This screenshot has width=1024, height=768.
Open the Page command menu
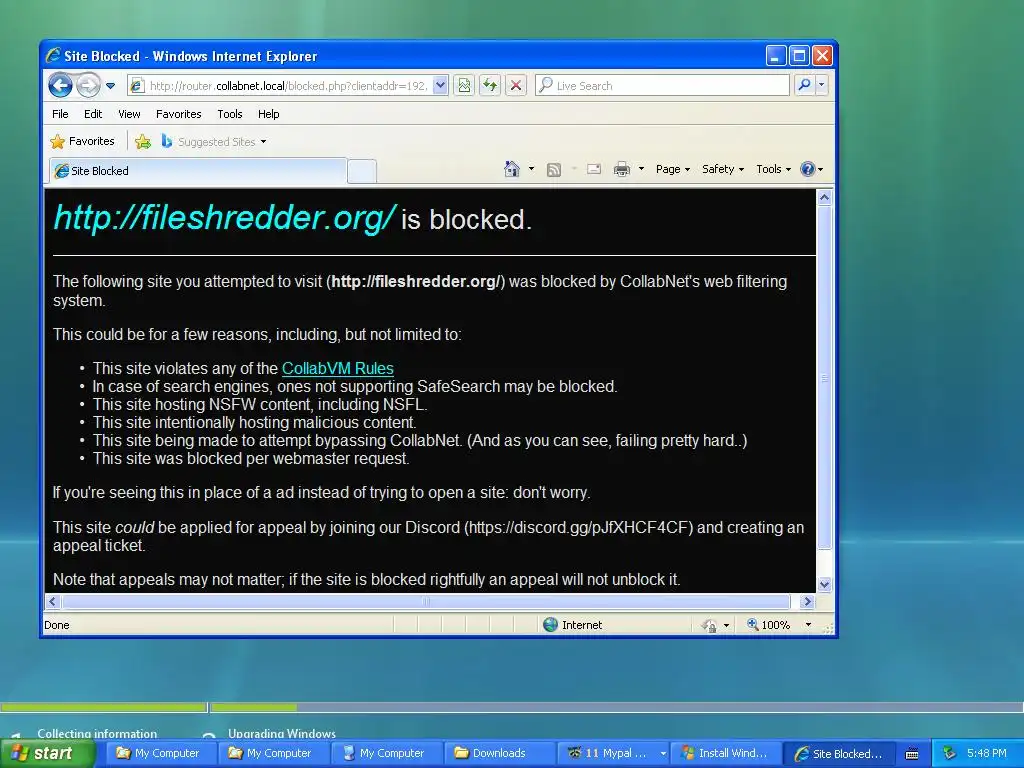click(x=673, y=169)
